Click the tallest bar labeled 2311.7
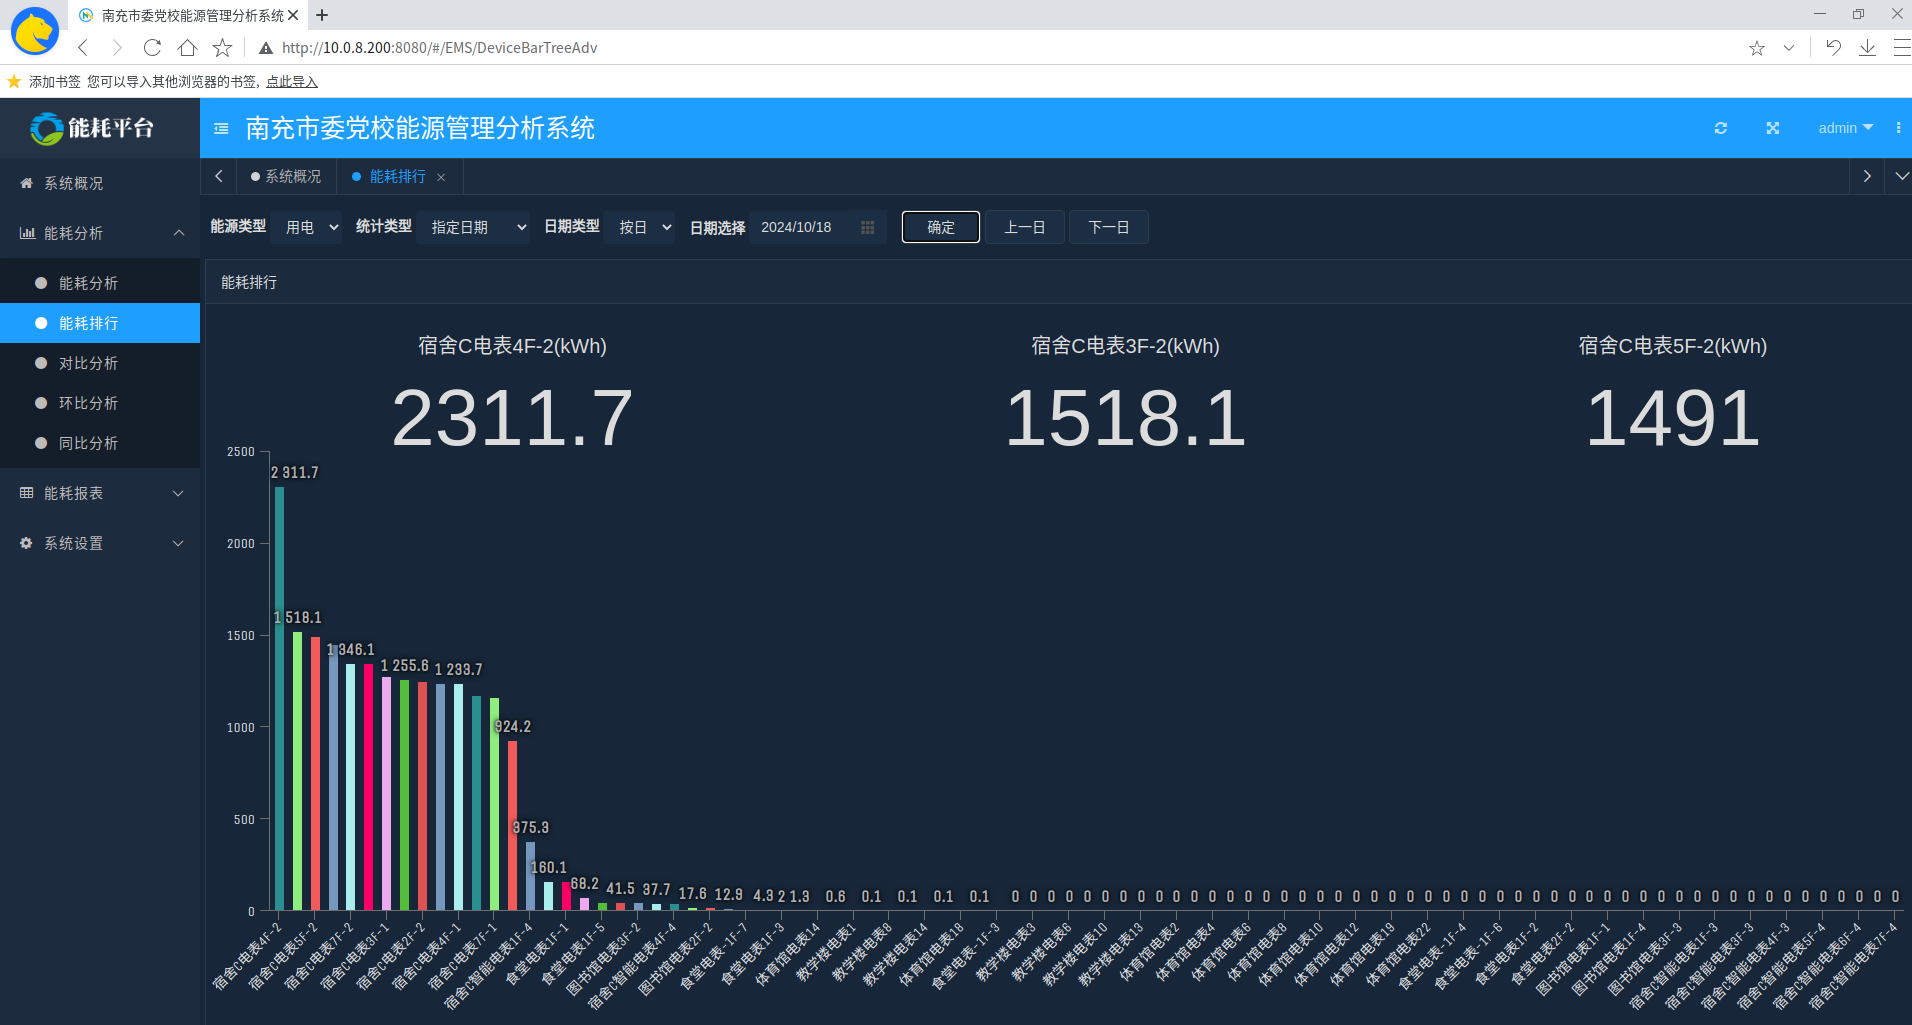This screenshot has width=1912, height=1025. coord(279,698)
